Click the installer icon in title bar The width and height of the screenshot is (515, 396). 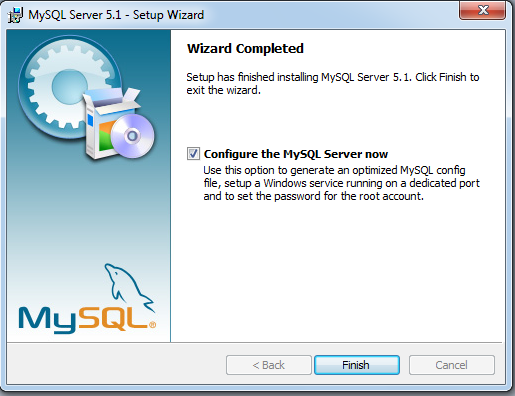coord(16,15)
